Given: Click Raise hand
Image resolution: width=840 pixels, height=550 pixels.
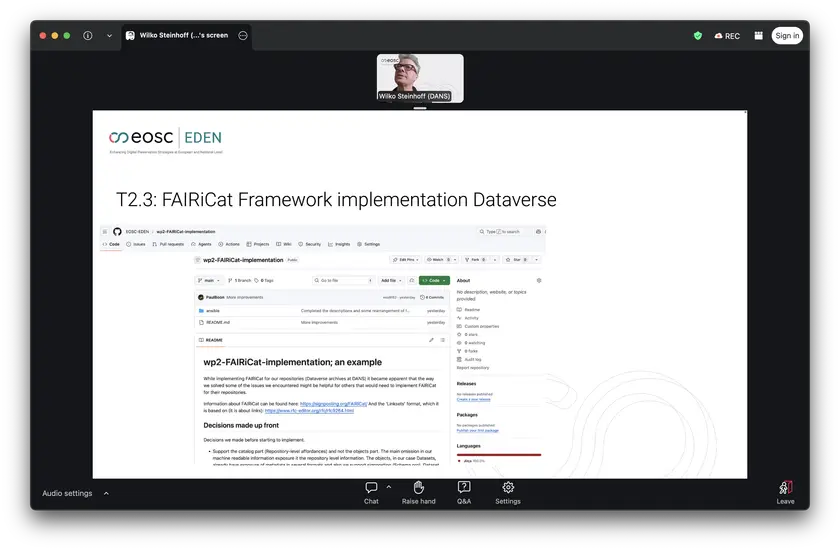Looking at the screenshot, I should (418, 493).
